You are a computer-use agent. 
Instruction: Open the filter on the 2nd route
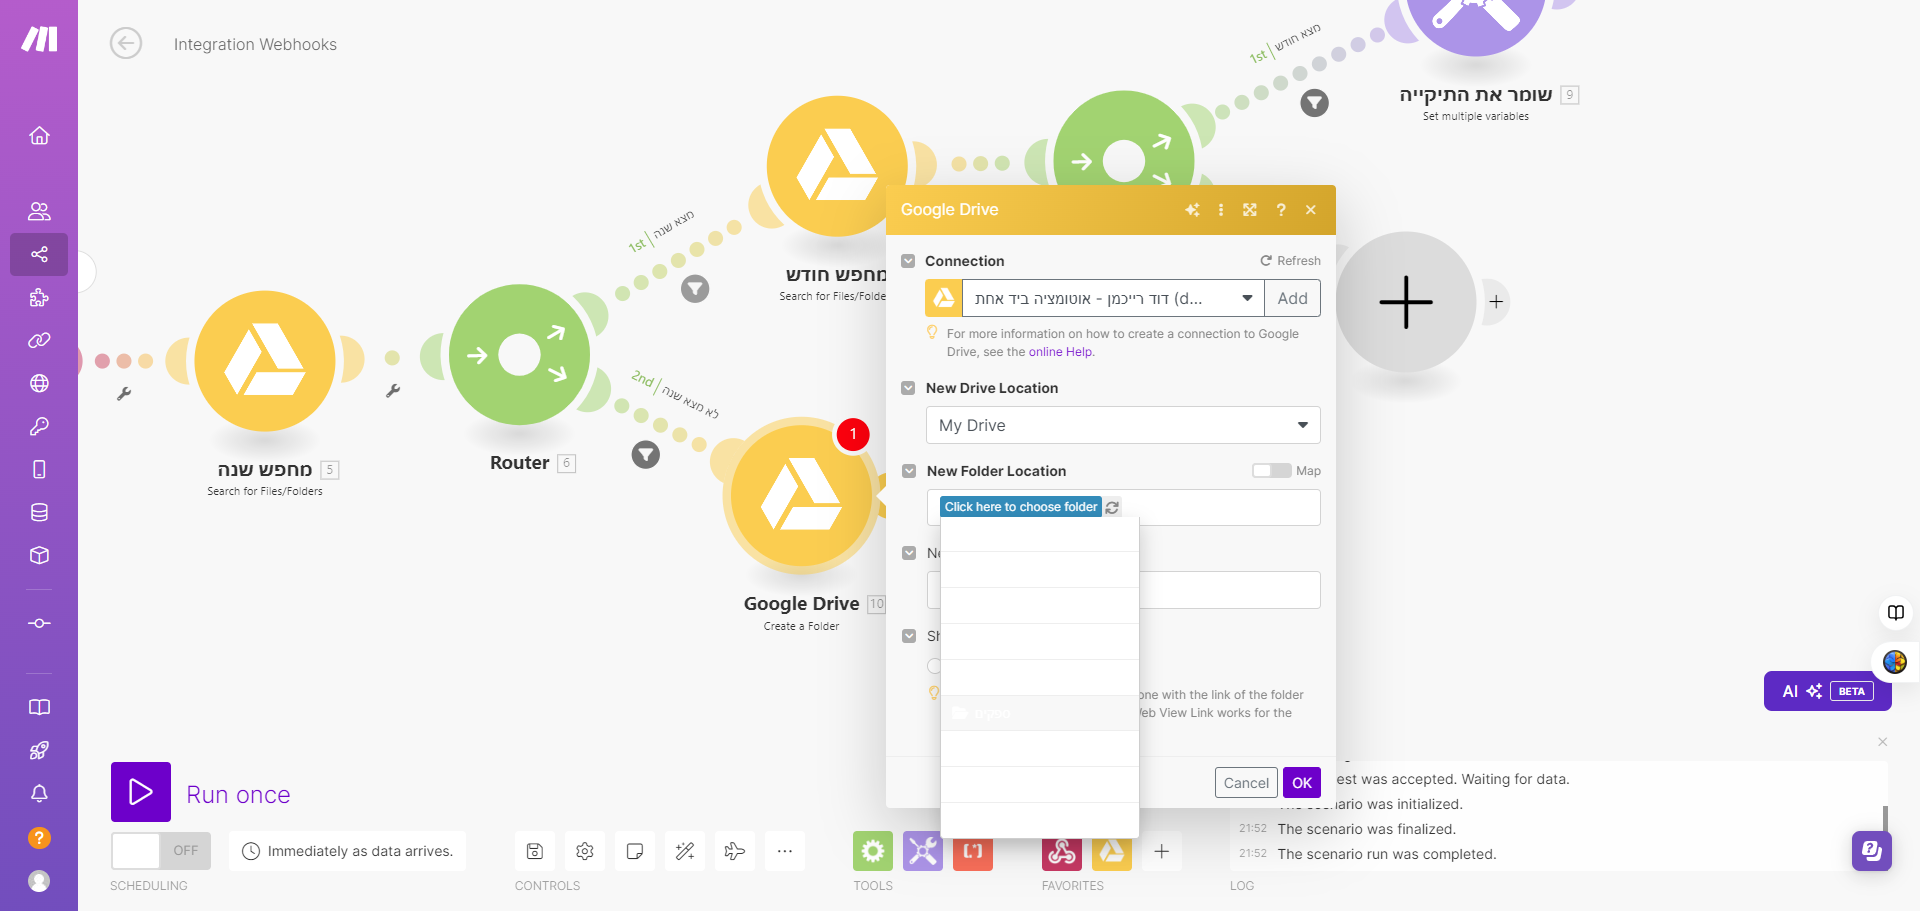[x=646, y=455]
